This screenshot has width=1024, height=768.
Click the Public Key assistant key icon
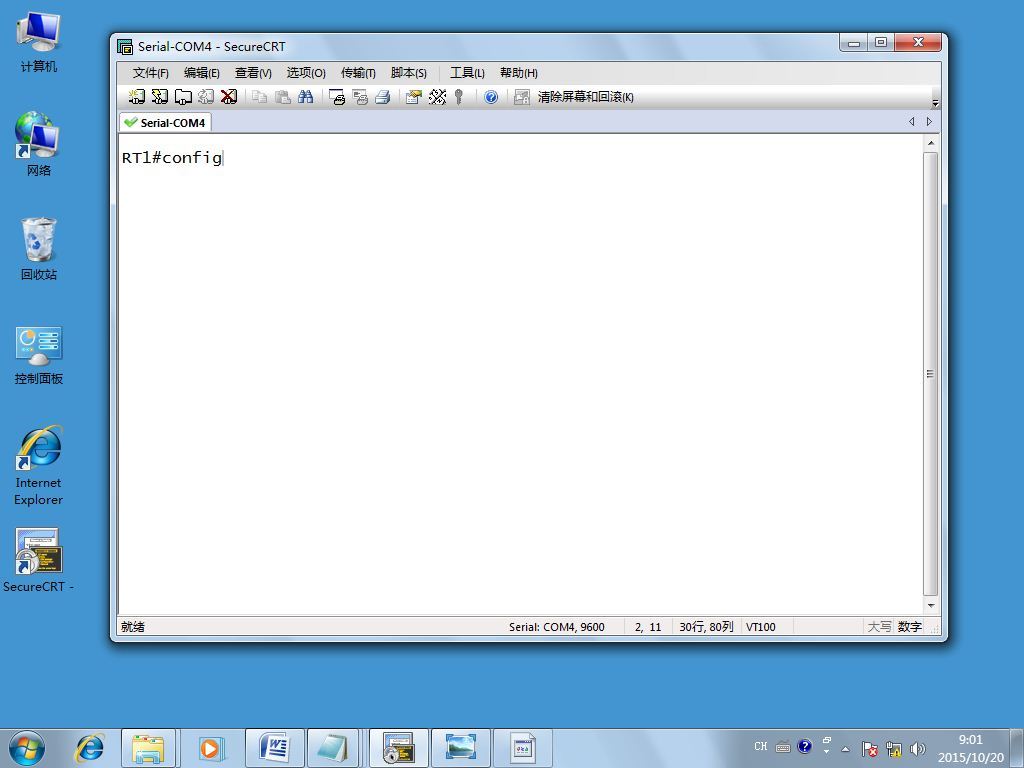point(459,97)
